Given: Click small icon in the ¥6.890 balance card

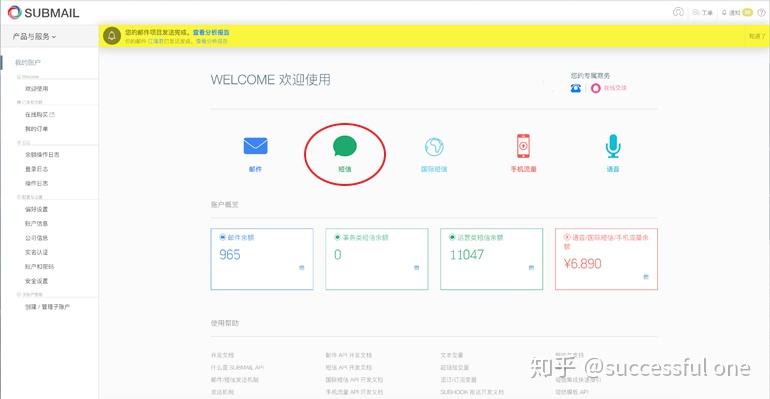Looking at the screenshot, I should click(x=646, y=277).
